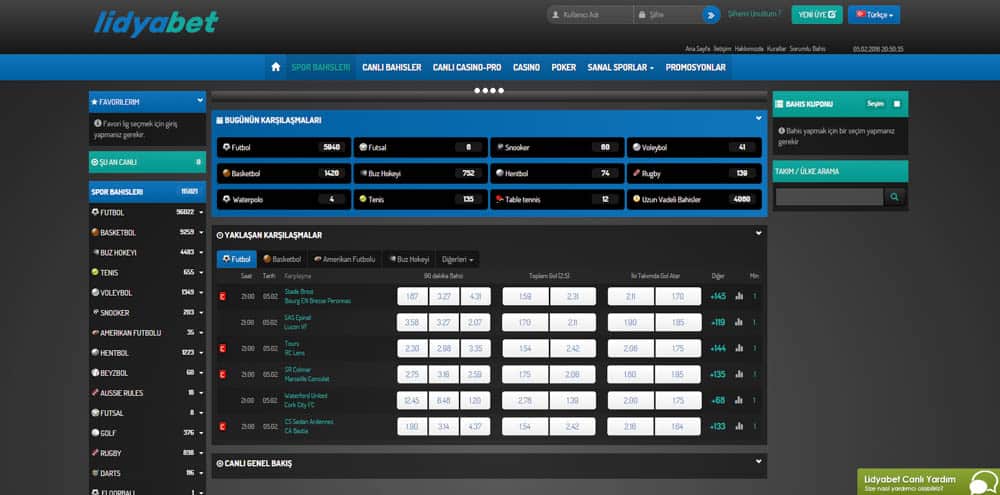Click the blue login arrow button
Image resolution: width=1000 pixels, height=495 pixels.
711,15
